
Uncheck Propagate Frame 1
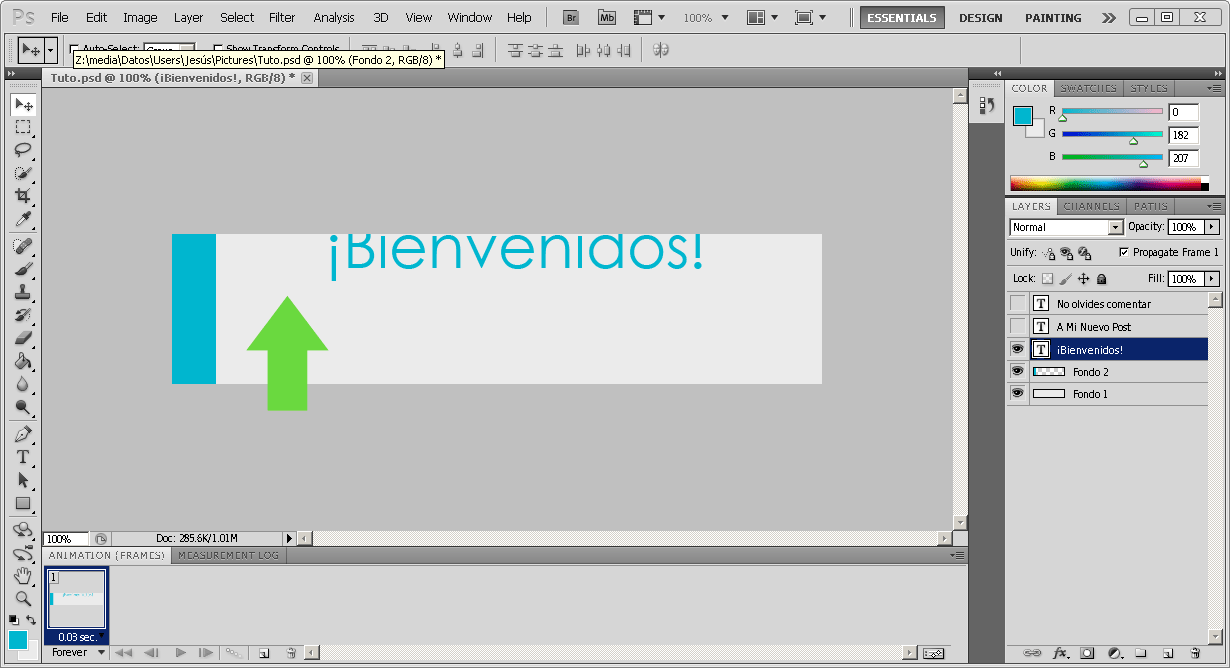(x=1124, y=253)
